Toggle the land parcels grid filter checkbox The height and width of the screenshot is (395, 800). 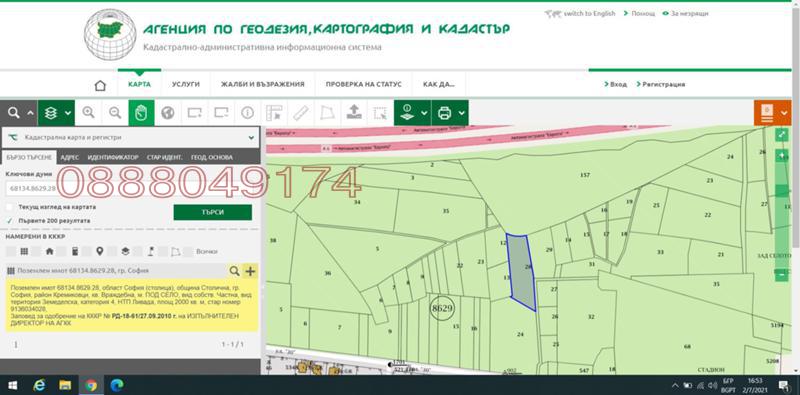pos(10,251)
